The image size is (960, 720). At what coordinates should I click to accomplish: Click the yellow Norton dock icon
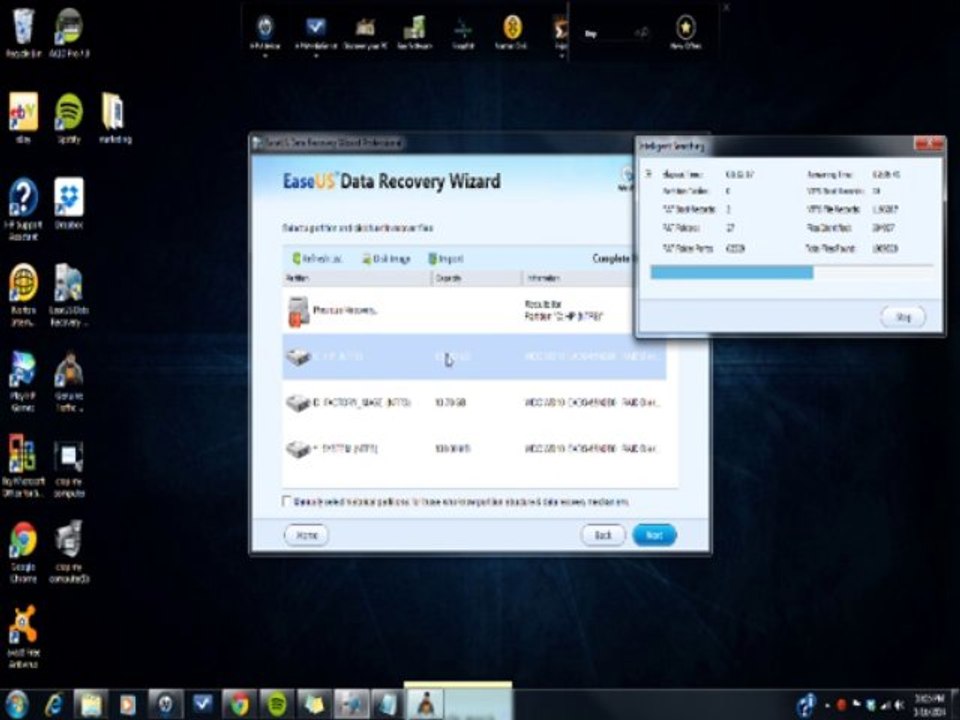coord(512,32)
